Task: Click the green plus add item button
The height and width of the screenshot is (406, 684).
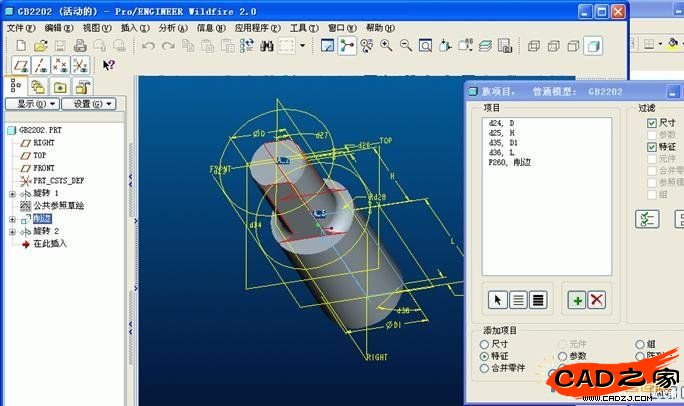Action: point(577,299)
